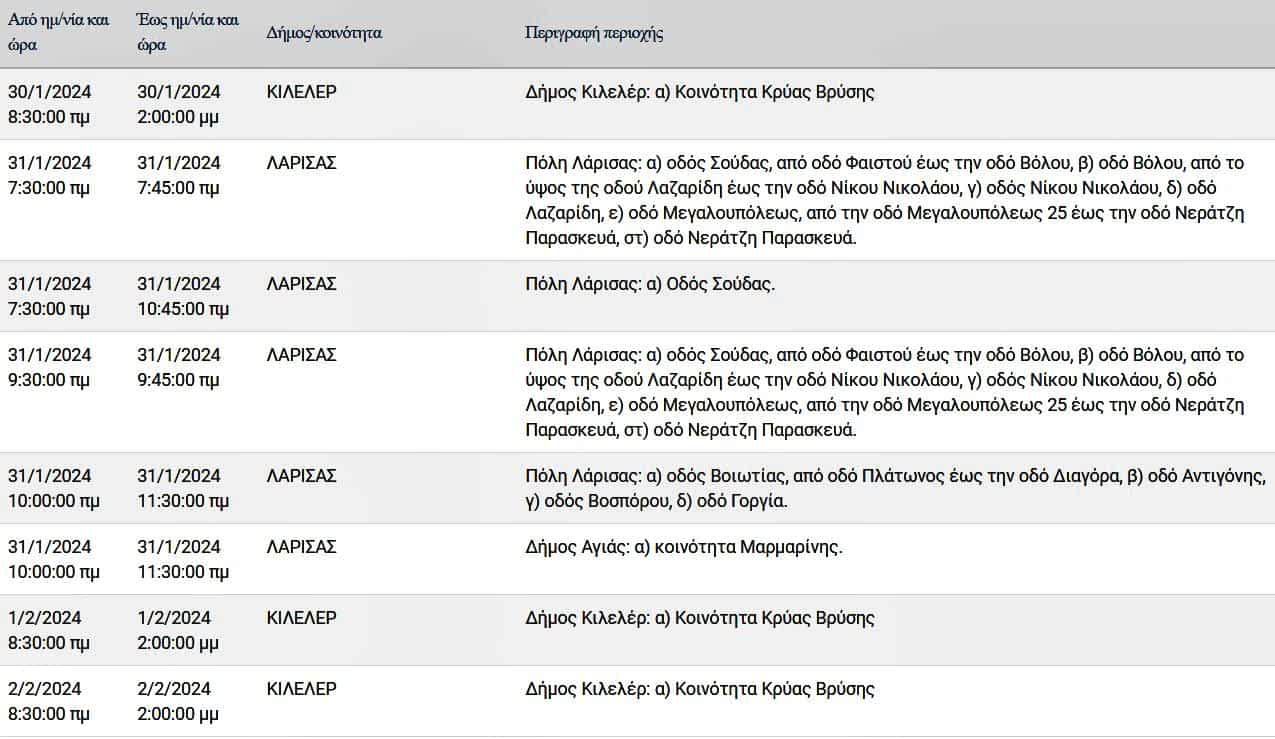The width and height of the screenshot is (1275, 739).
Task: Select ΚΙΛΕΛΕΡ in the 1/2/2024 row
Action: tap(301, 618)
